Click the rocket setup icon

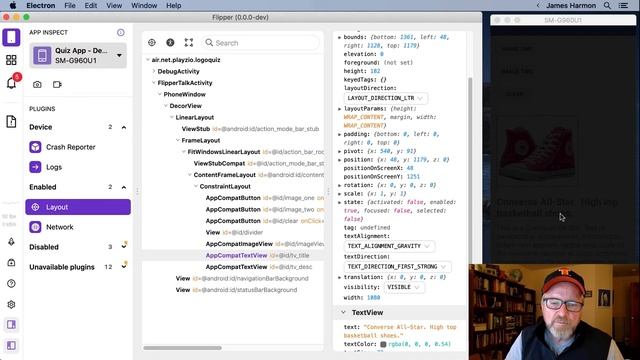tap(11, 242)
